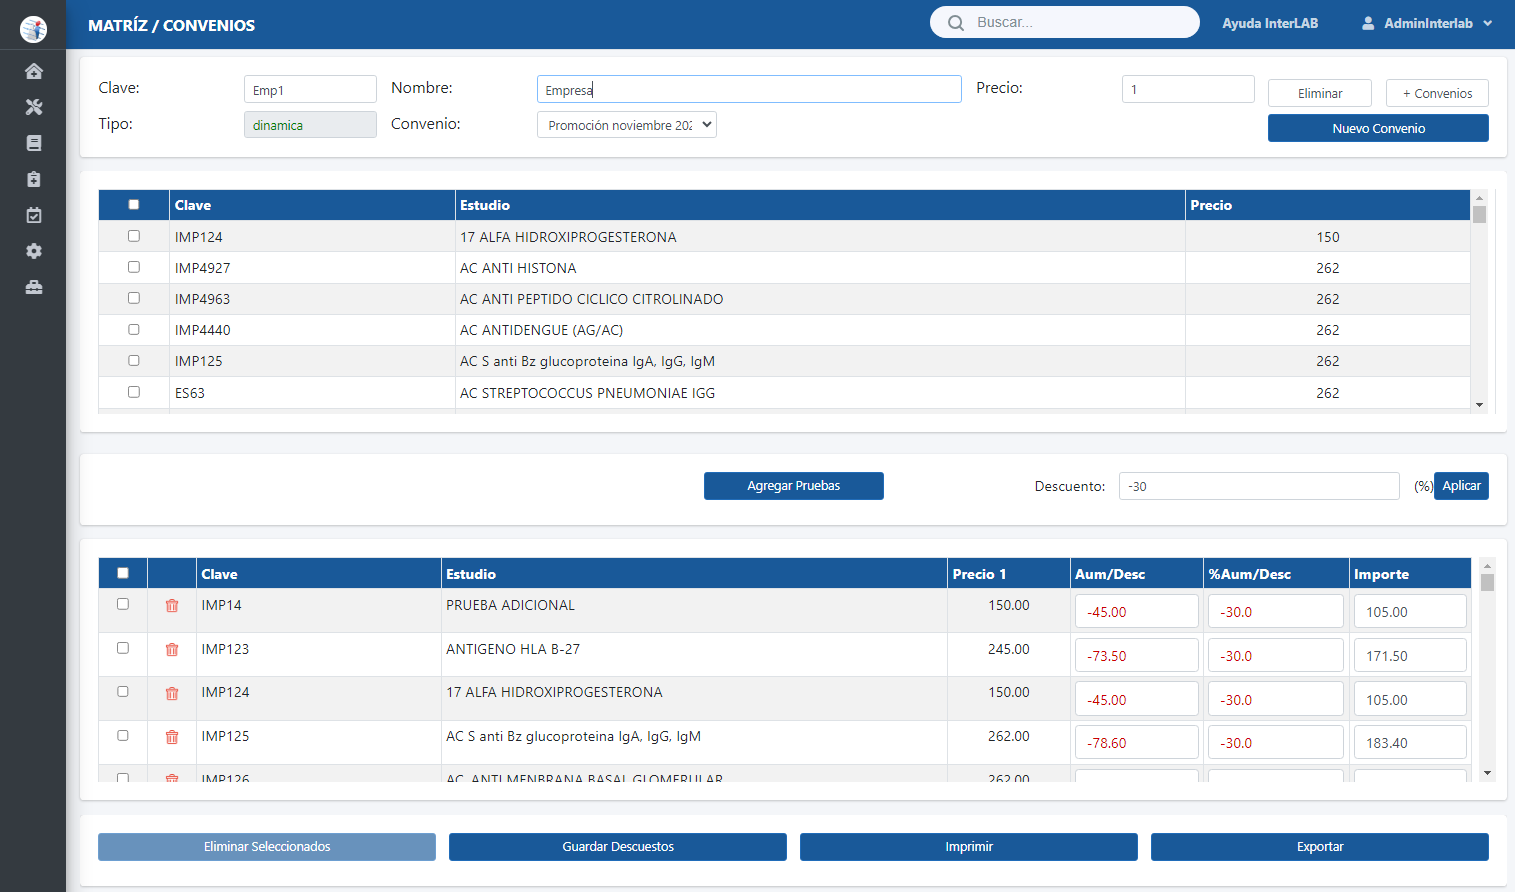1515x892 pixels.
Task: Click upper table scrollbar up arrow
Action: coord(1479,198)
